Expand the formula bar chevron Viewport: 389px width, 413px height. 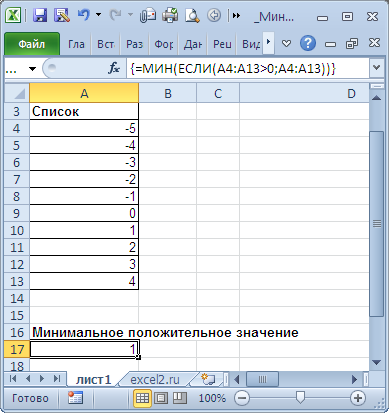click(377, 68)
